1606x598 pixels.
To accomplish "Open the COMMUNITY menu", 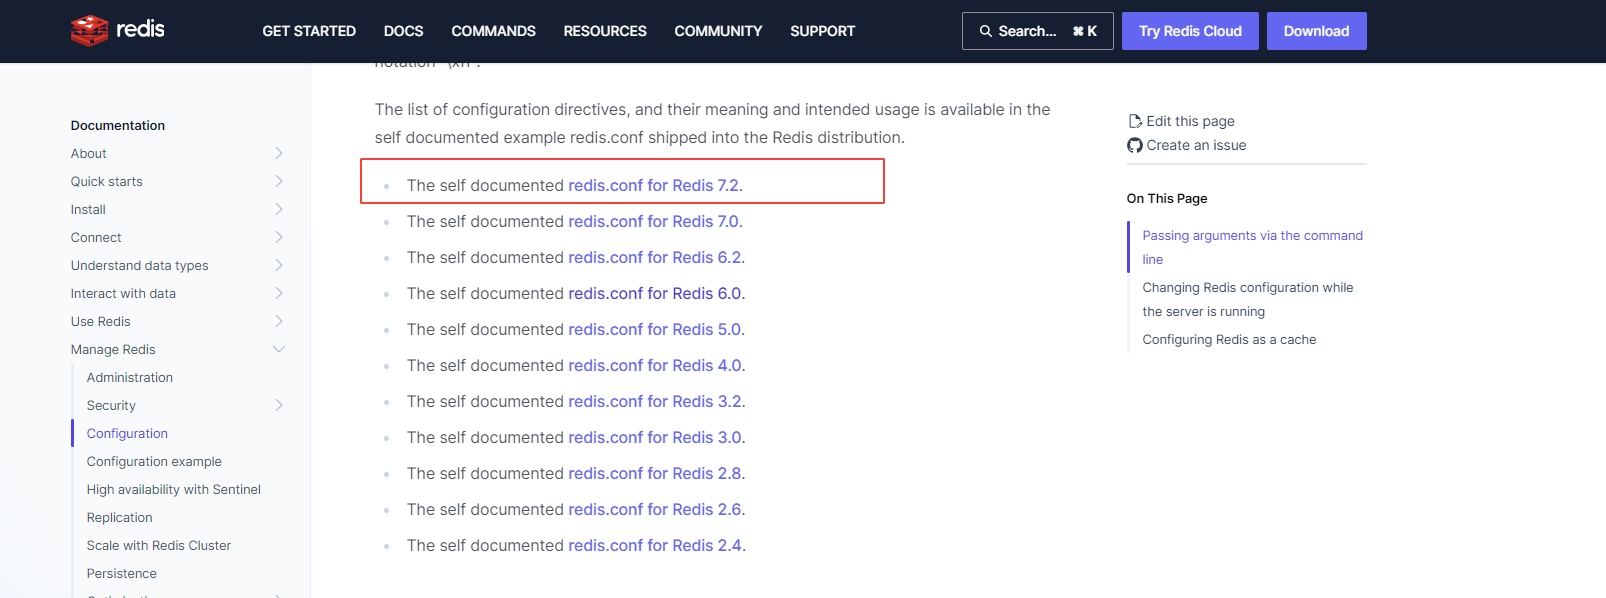I will (x=718, y=31).
